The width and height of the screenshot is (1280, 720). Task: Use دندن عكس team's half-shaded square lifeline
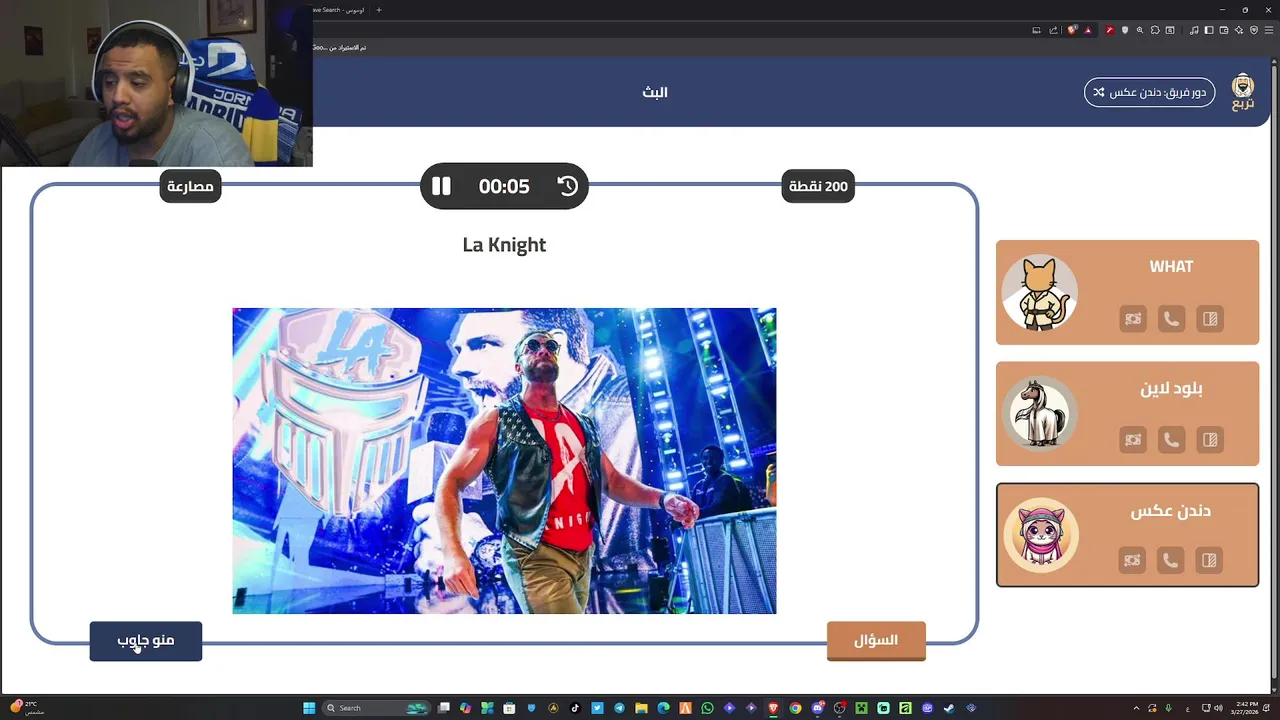[x=1209, y=560]
